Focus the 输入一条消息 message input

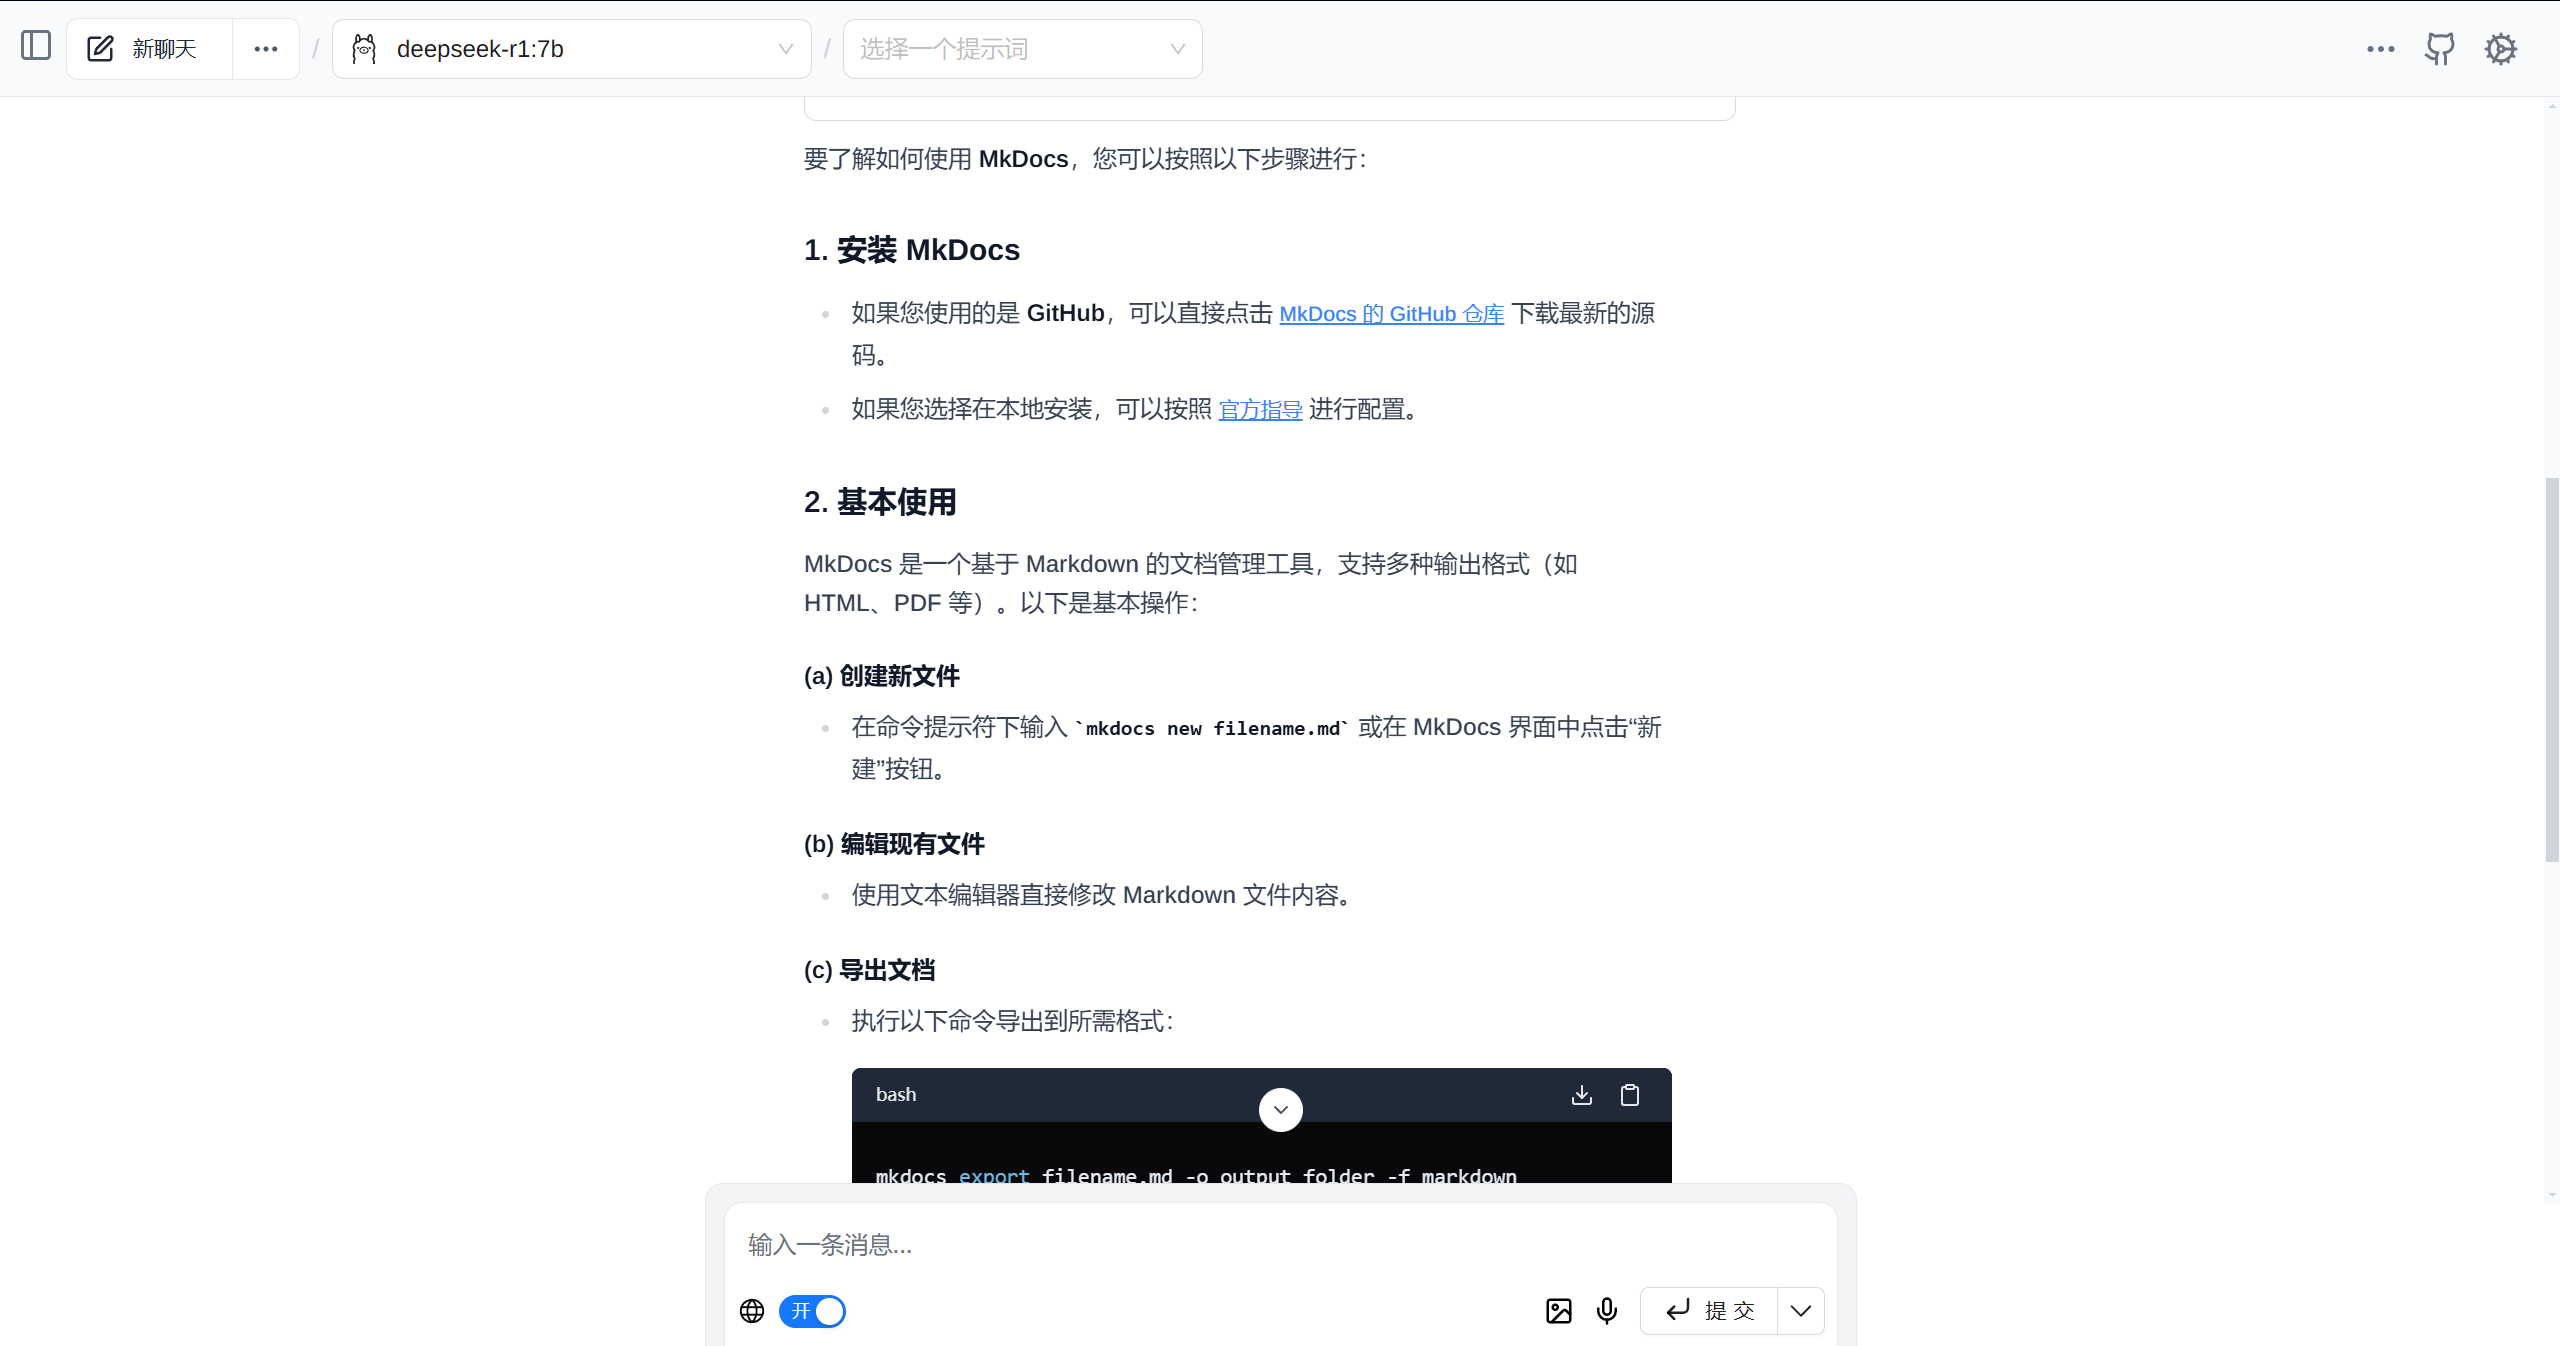point(1280,1245)
